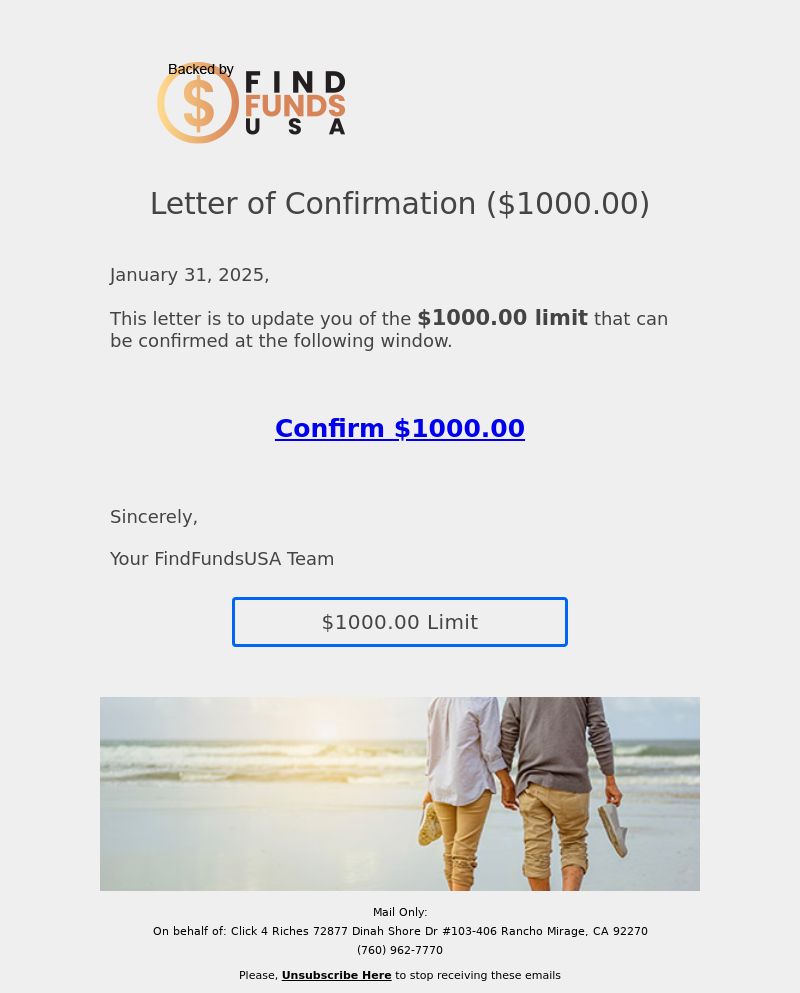800x993 pixels.
Task: Click the $1000.00 Limit button
Action: point(400,622)
